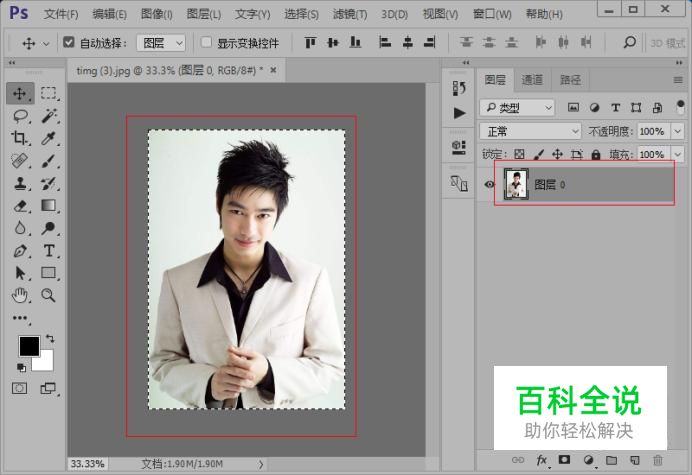
Task: Select the Horizontal Type tool
Action: pyautogui.click(x=49, y=251)
